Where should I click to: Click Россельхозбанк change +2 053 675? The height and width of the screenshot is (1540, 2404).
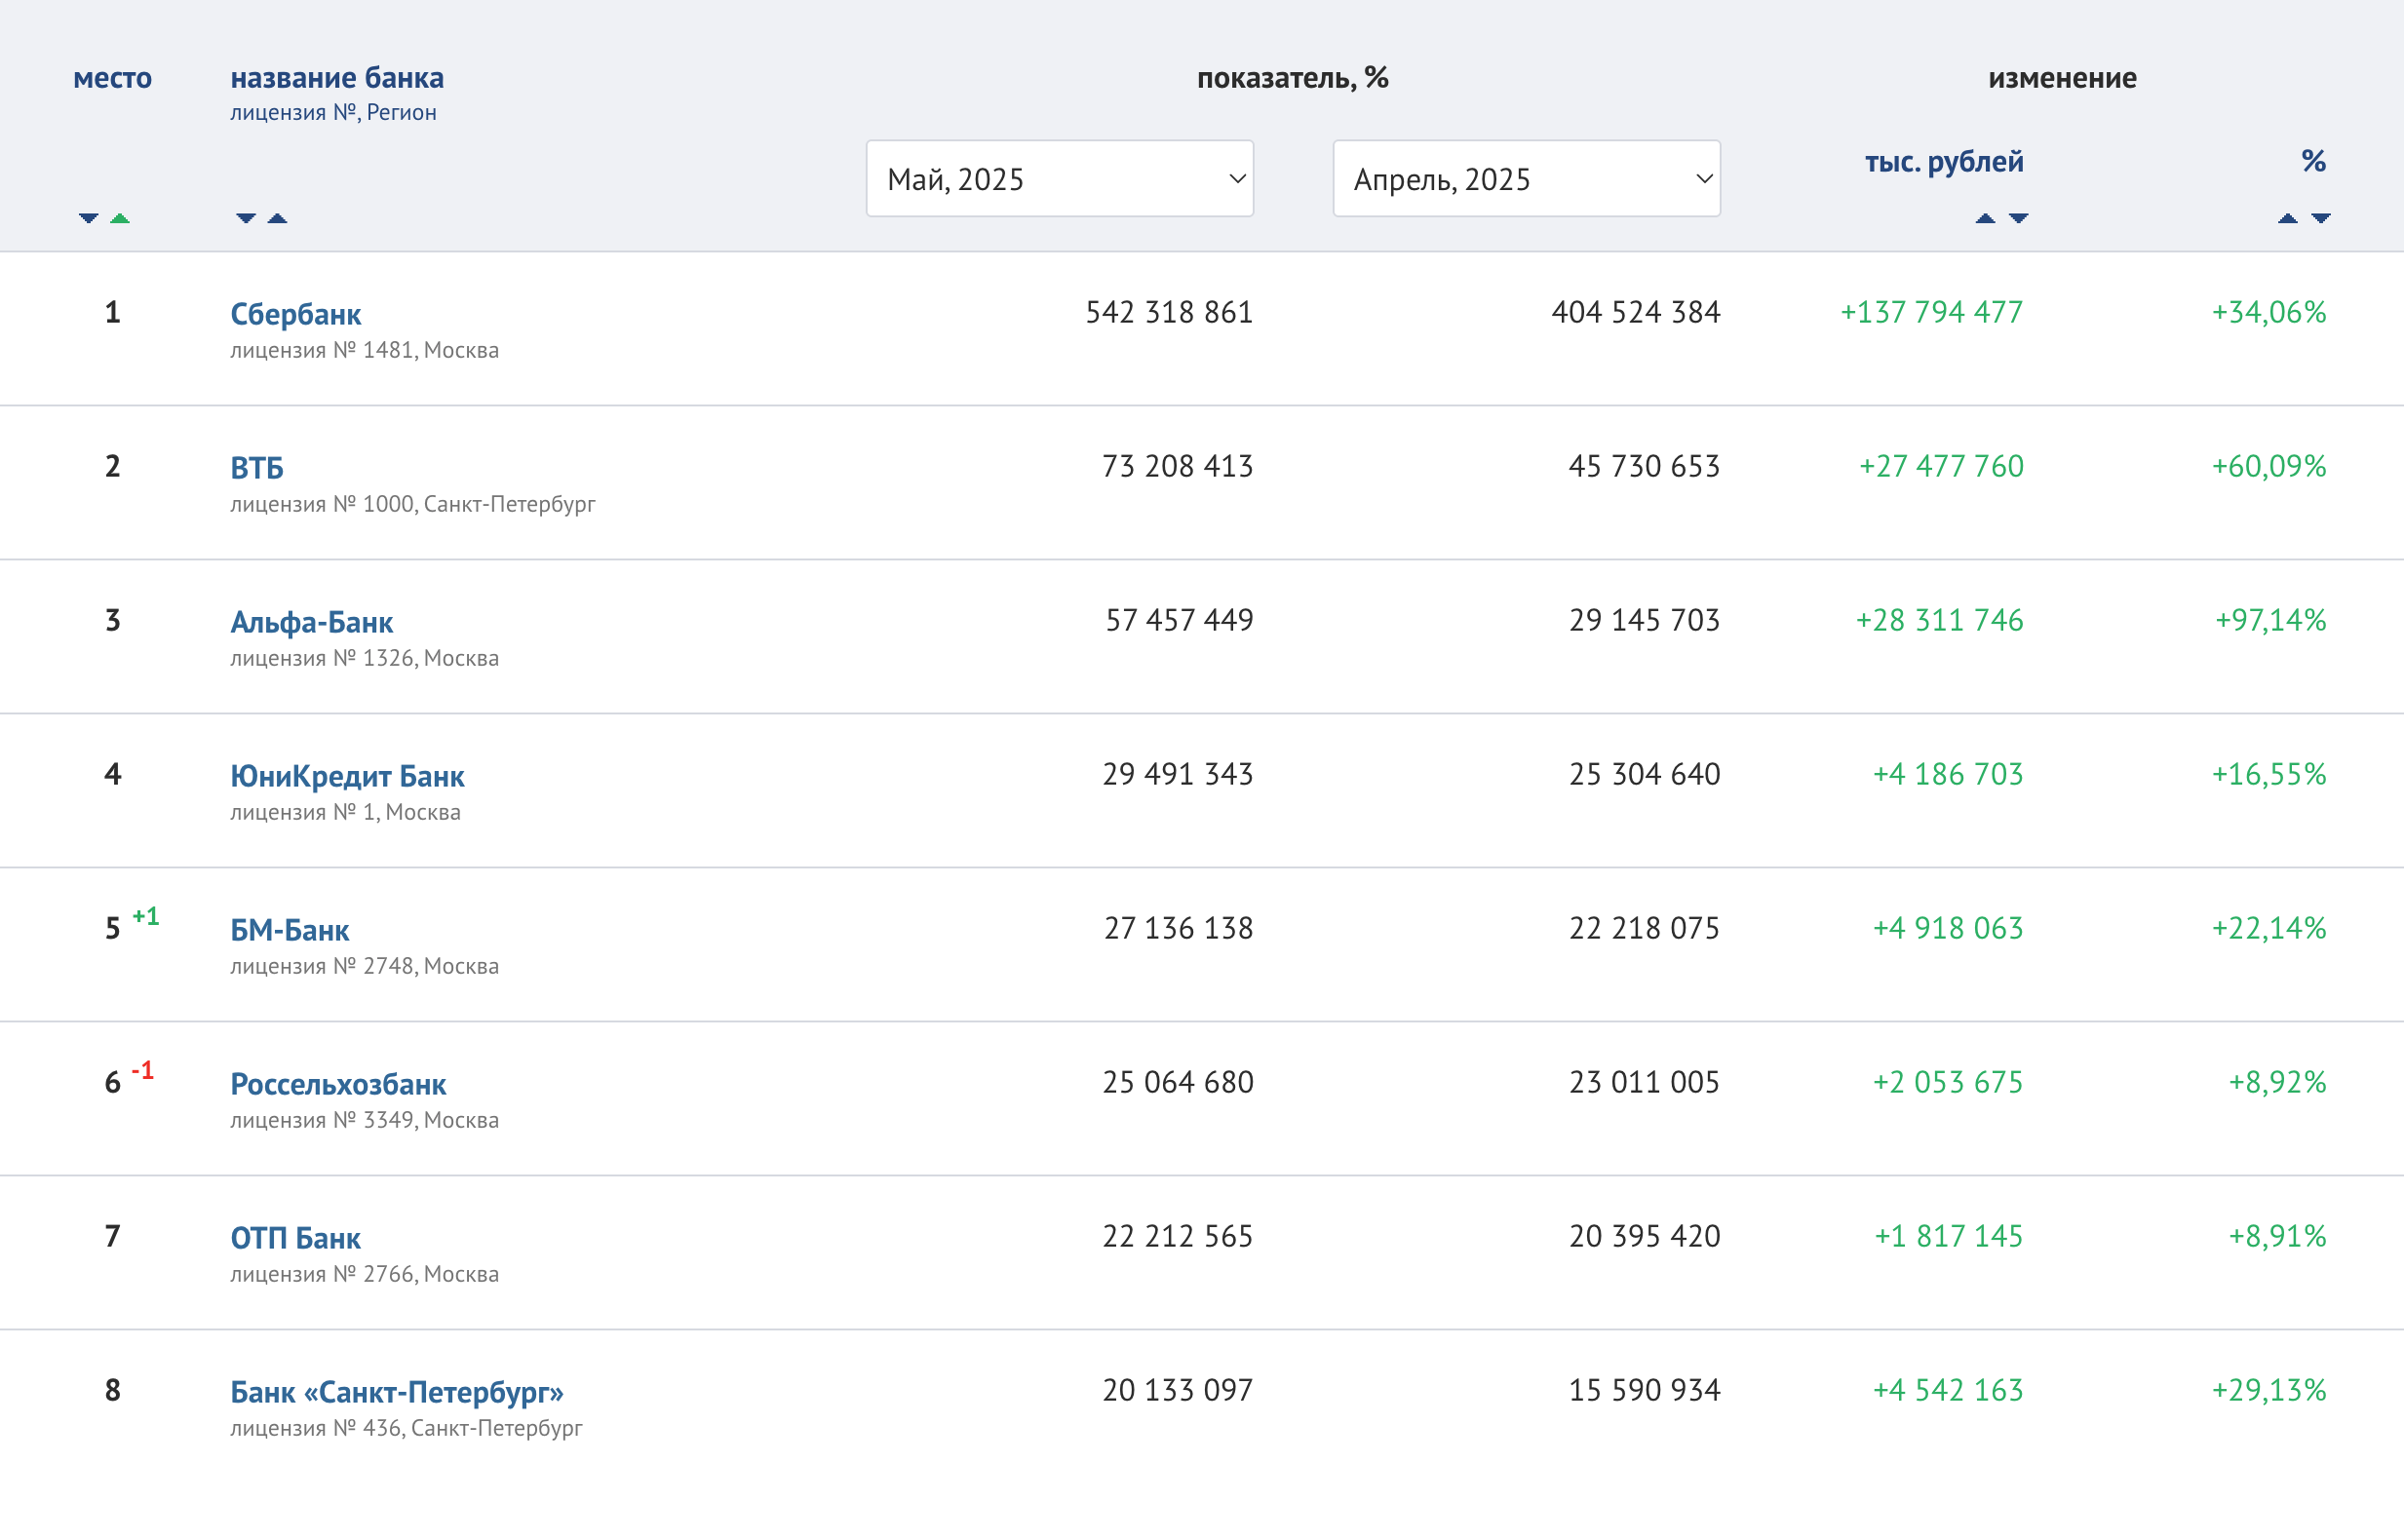click(1948, 1082)
